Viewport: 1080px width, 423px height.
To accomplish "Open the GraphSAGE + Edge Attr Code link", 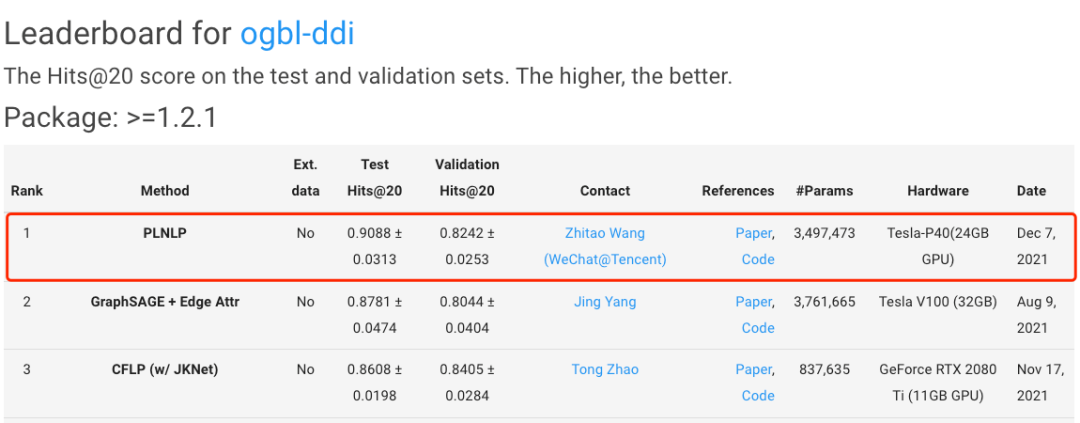I will 758,327.
